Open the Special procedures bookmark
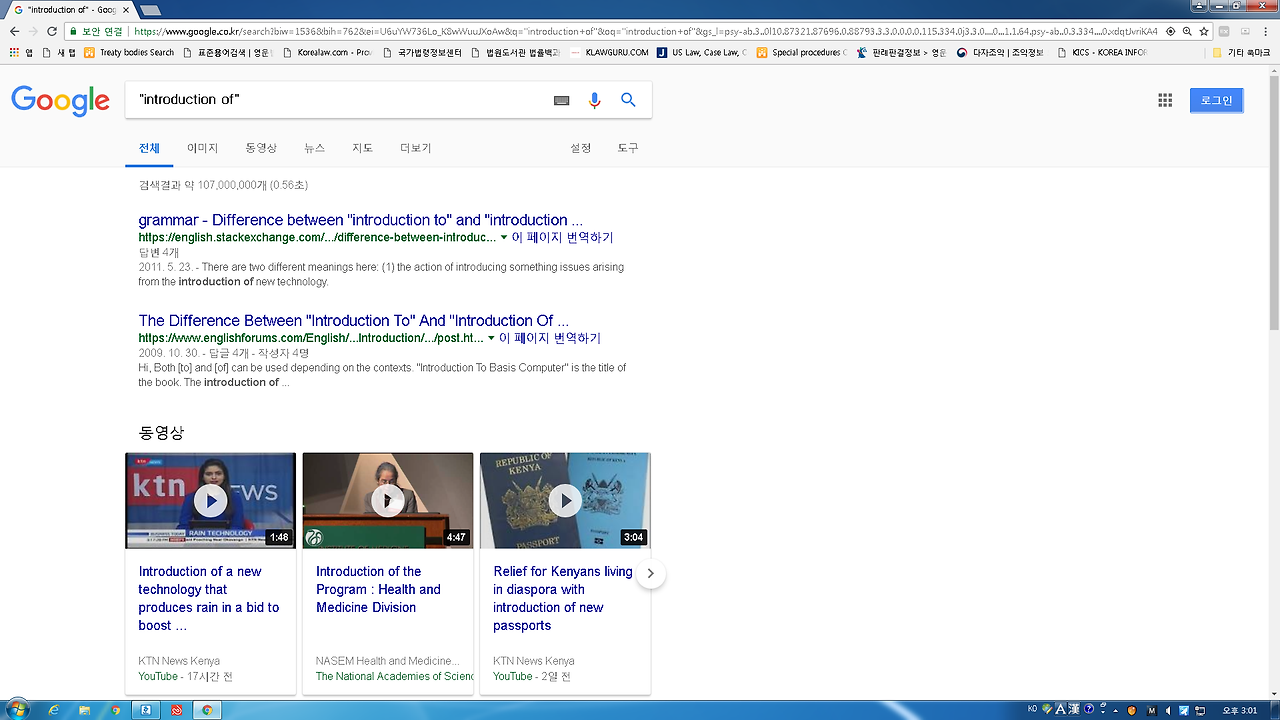 801,52
